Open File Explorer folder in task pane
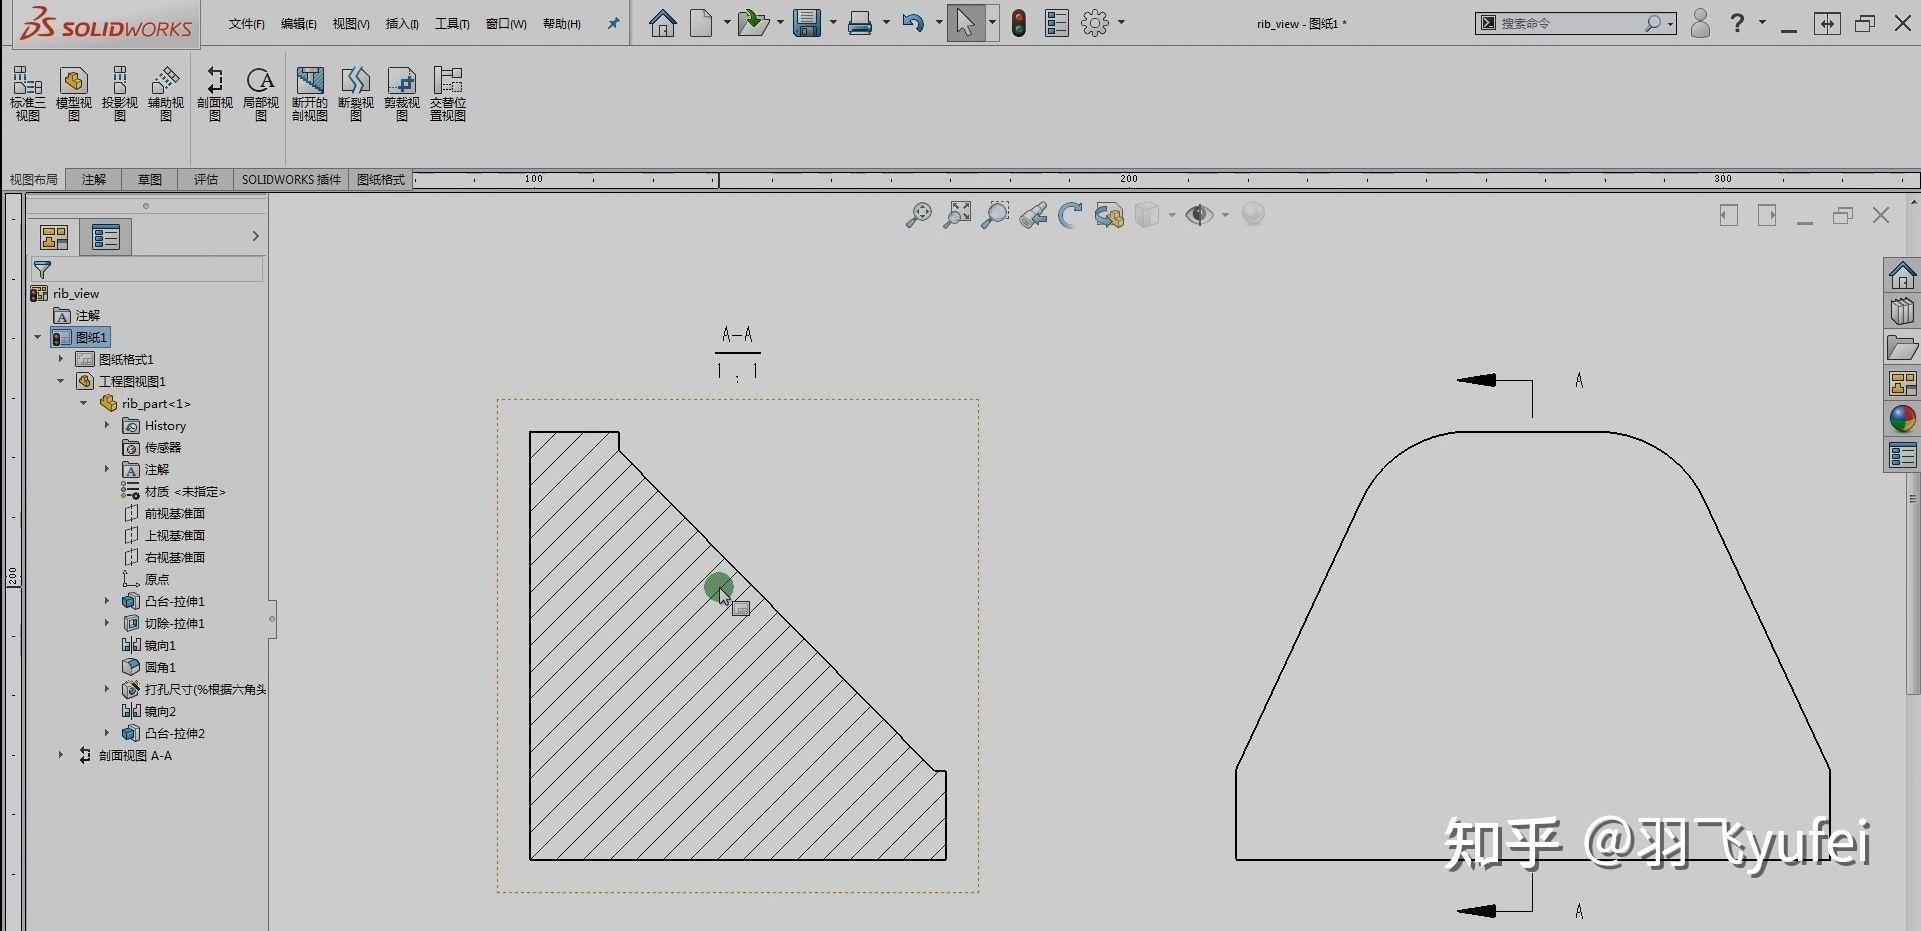 point(1902,348)
